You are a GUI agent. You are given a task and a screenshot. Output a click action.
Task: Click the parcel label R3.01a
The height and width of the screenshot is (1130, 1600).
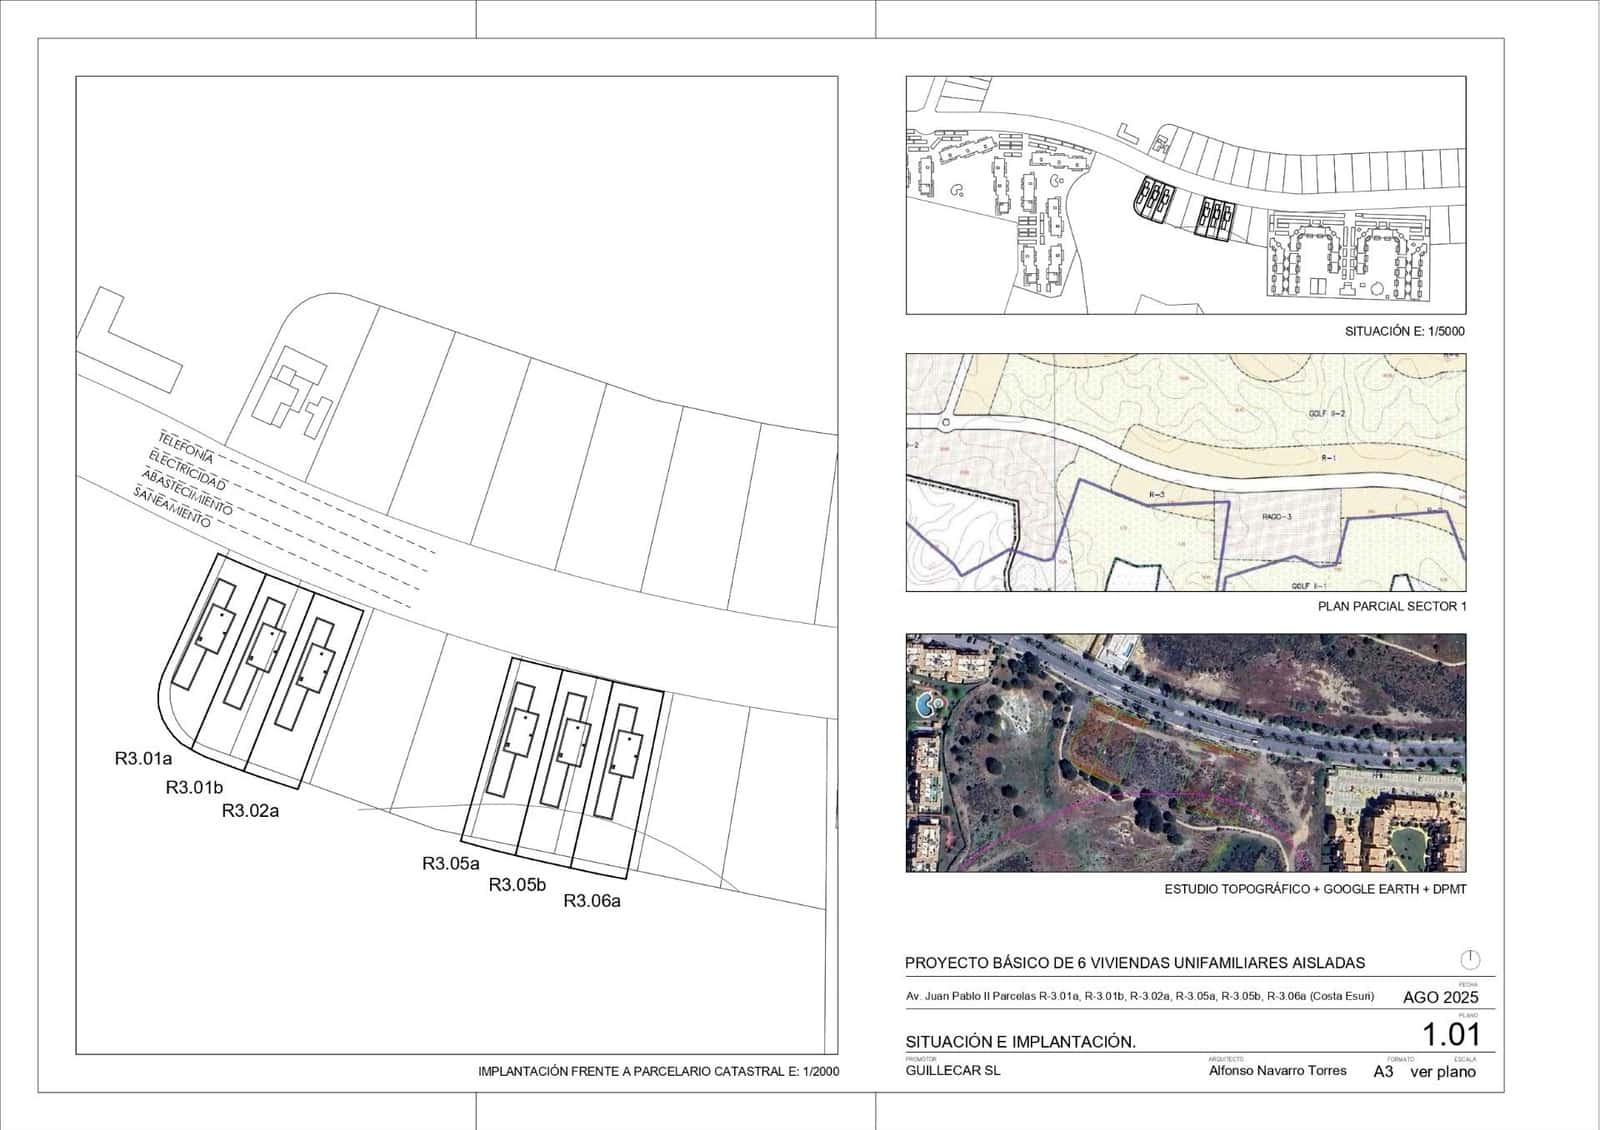[x=143, y=759]
